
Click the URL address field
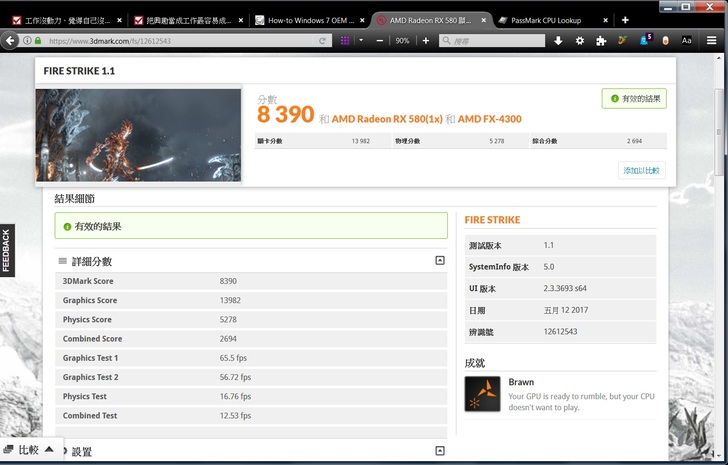tap(179, 41)
